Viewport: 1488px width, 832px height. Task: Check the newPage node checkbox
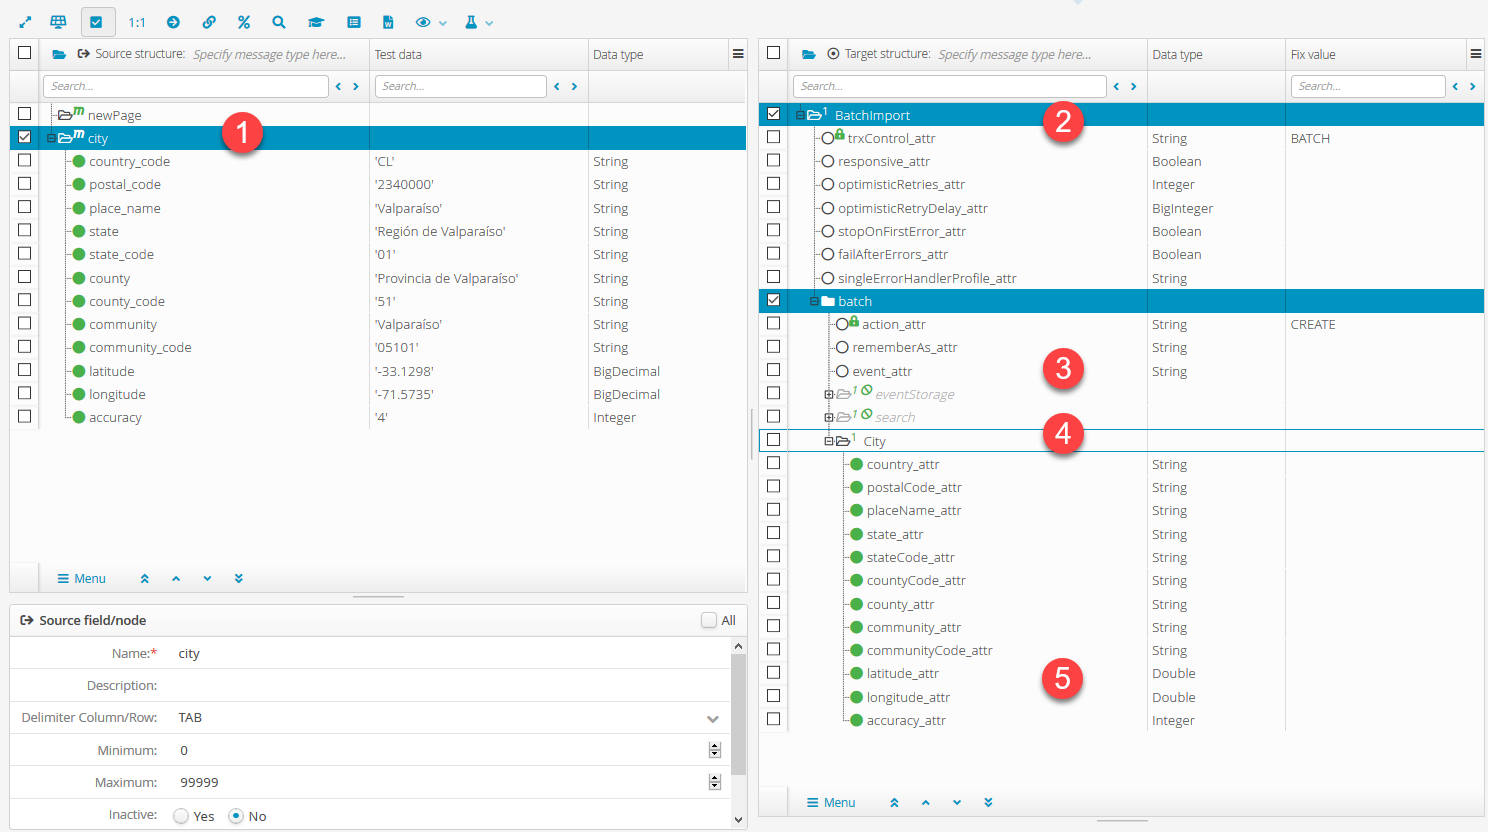coord(25,114)
